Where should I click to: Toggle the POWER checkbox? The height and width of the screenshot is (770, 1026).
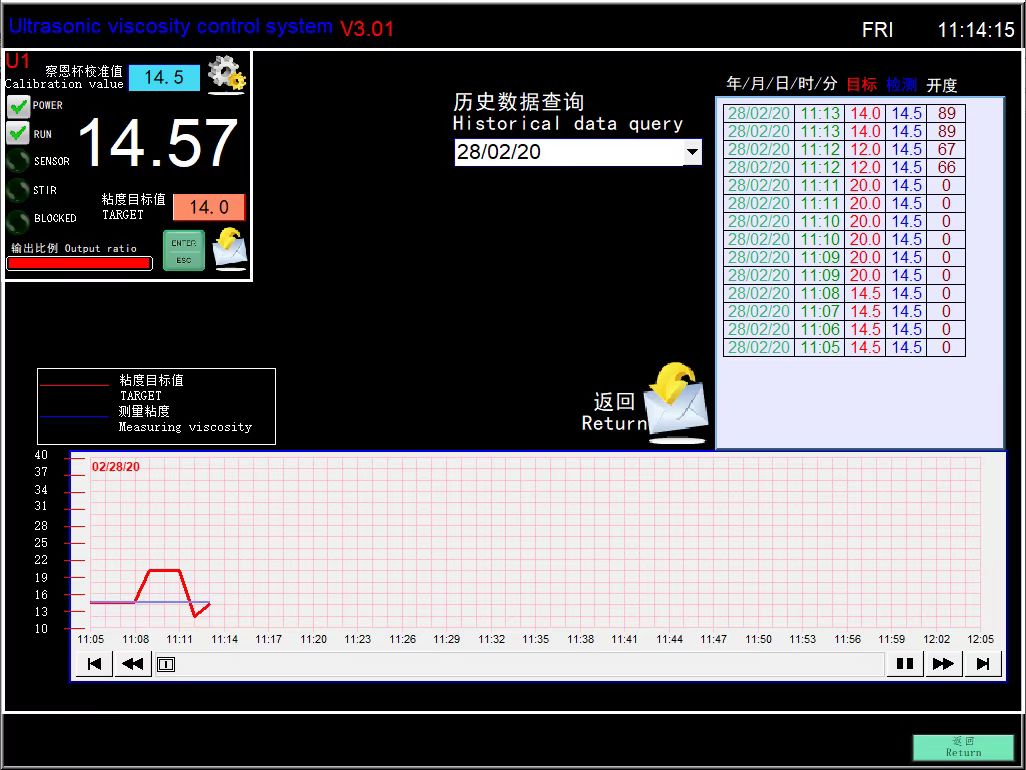pos(18,105)
